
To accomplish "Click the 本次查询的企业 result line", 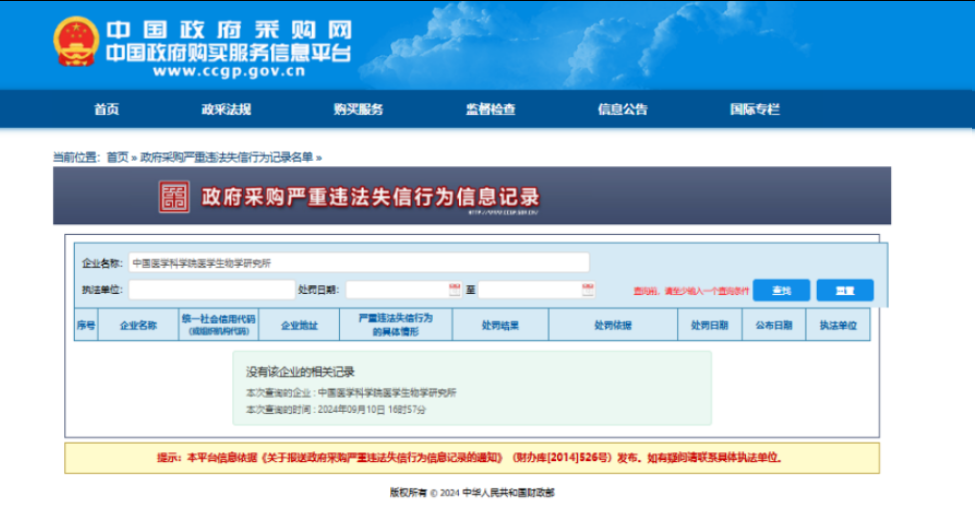I will [x=351, y=393].
